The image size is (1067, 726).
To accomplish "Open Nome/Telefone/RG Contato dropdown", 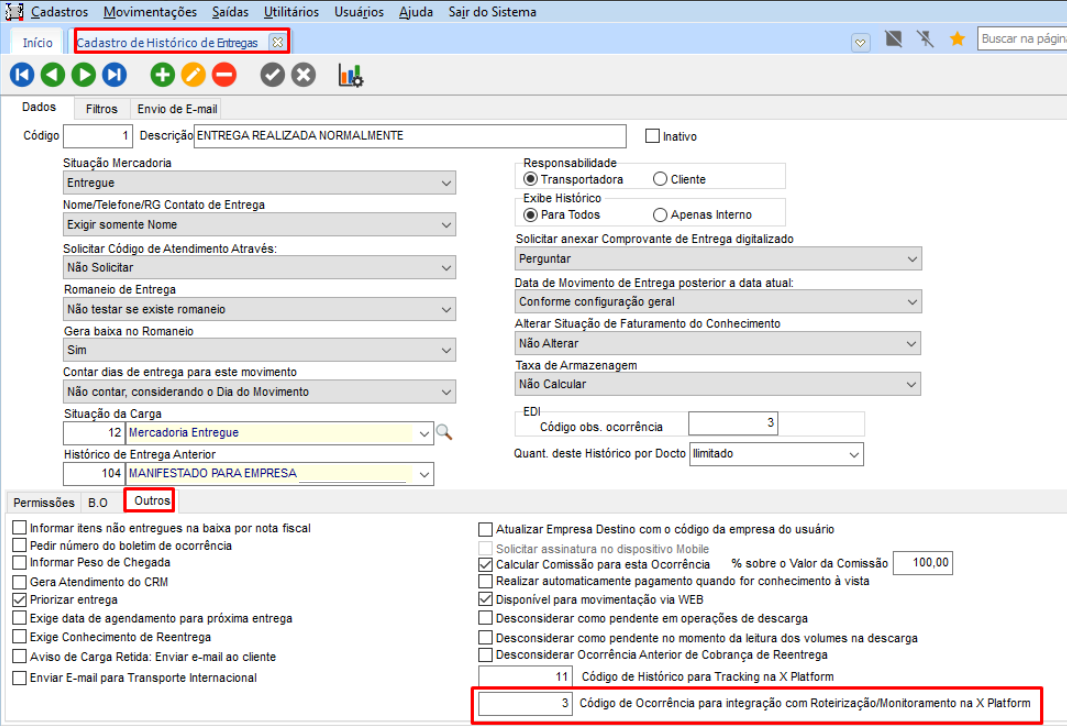I will pyautogui.click(x=259, y=225).
